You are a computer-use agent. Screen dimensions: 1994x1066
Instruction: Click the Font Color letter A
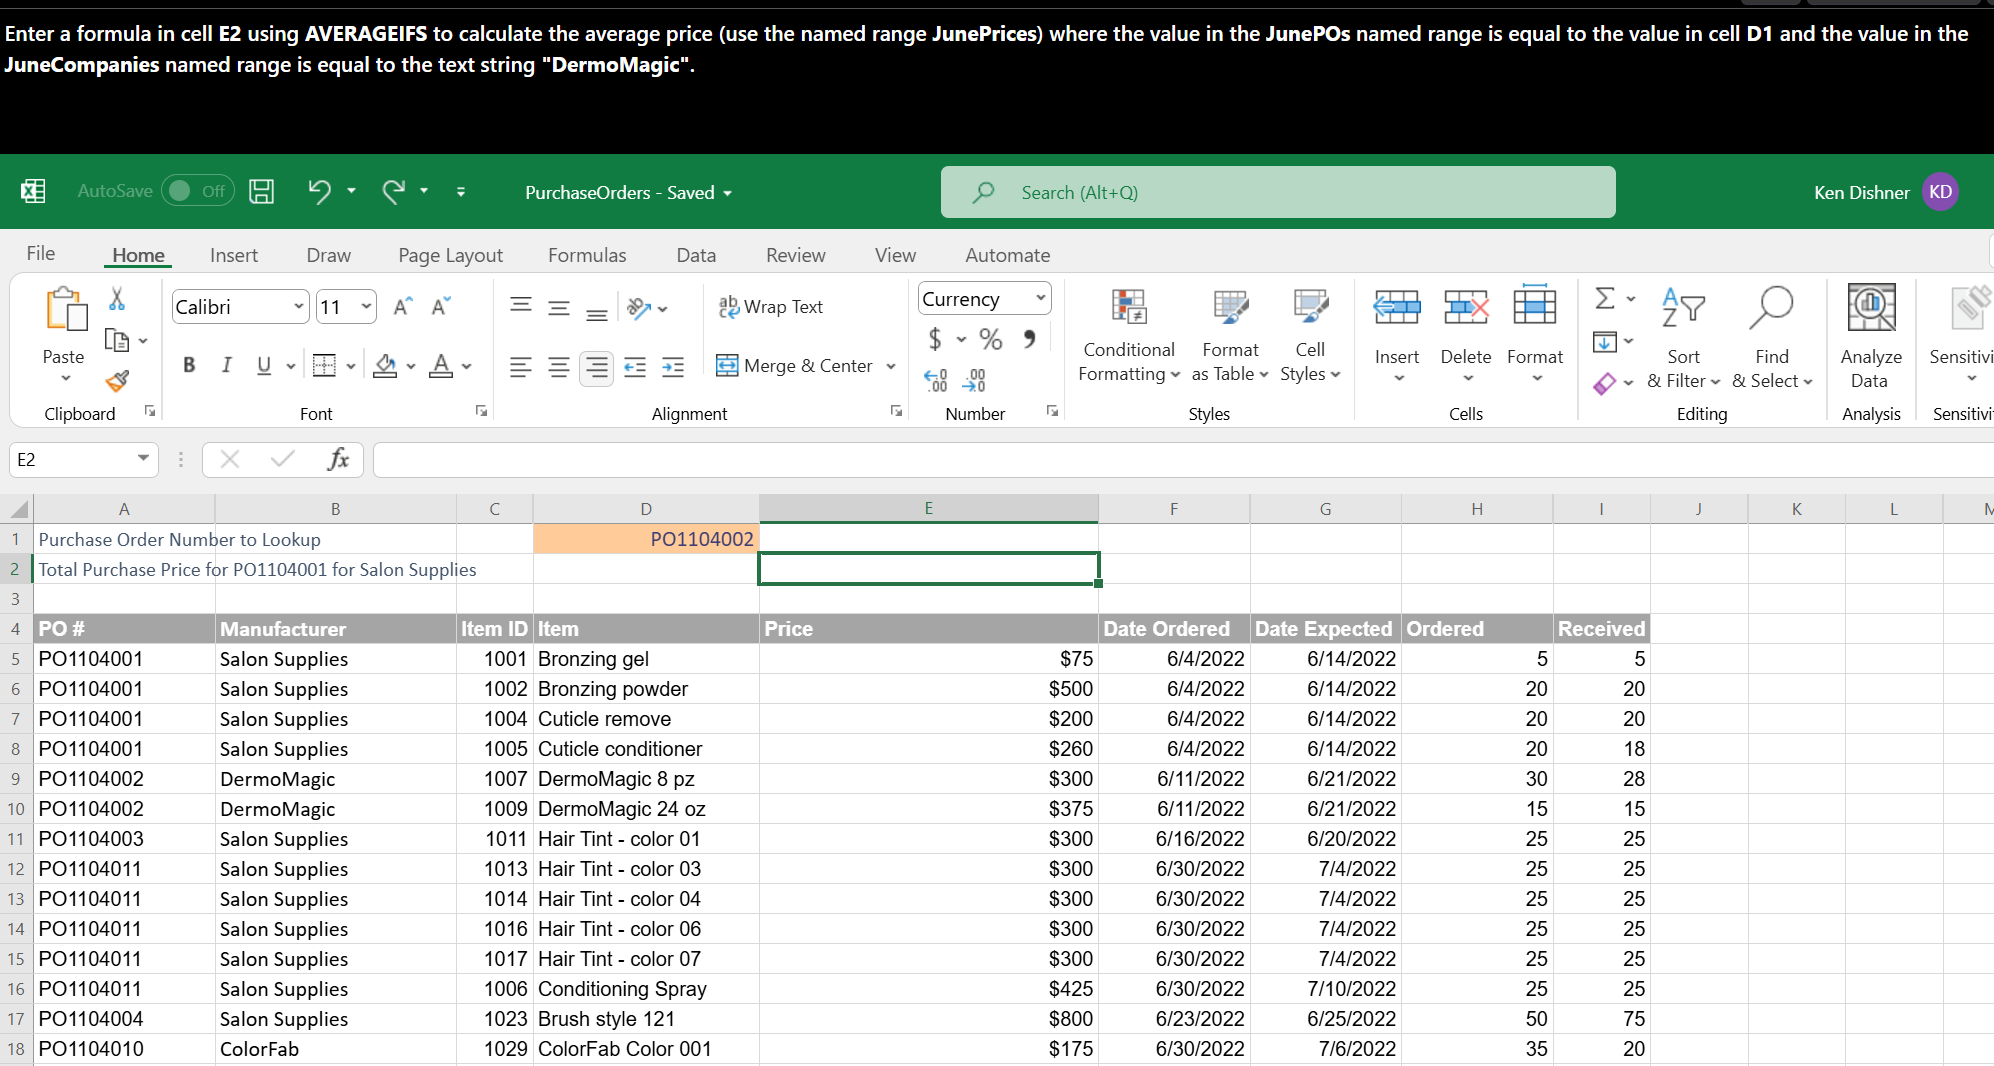coord(441,366)
